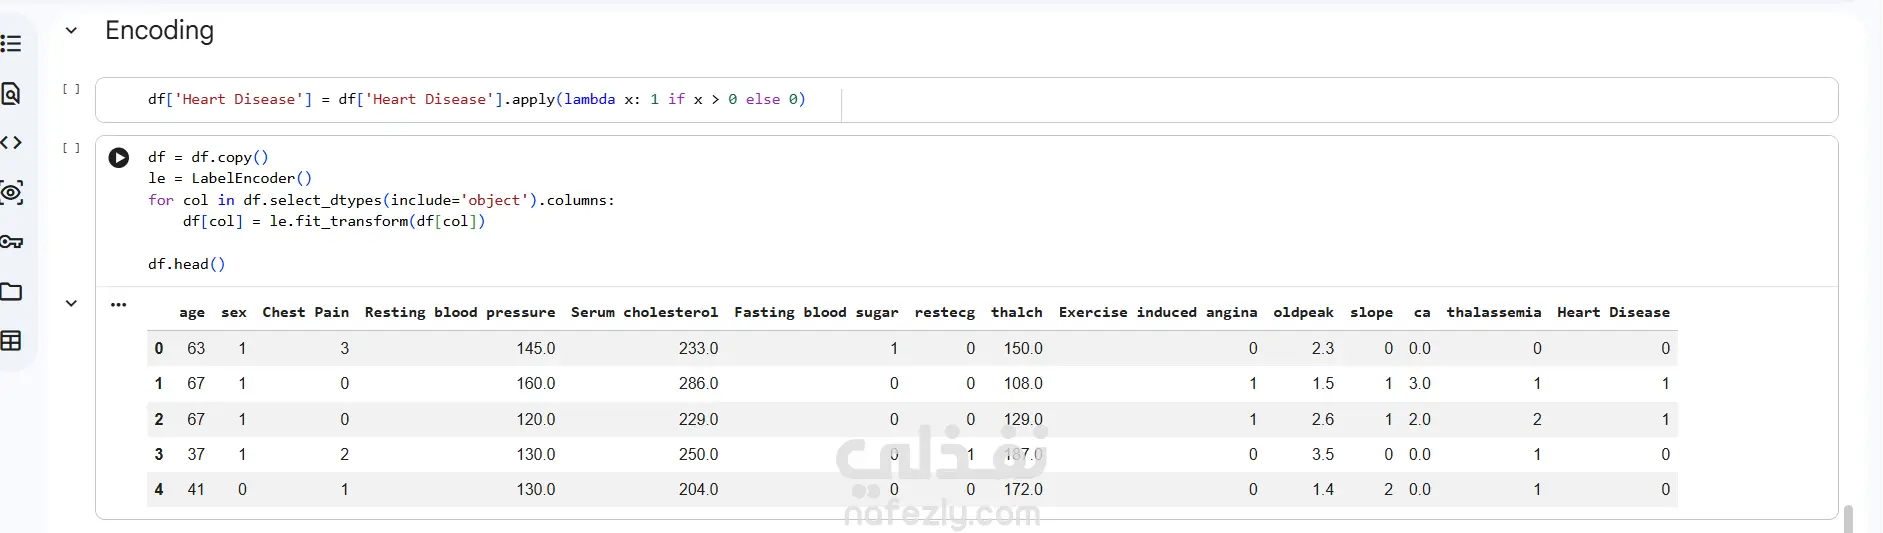Select the execution bracket of first cell
Image resolution: width=1883 pixels, height=533 pixels.
(x=71, y=89)
